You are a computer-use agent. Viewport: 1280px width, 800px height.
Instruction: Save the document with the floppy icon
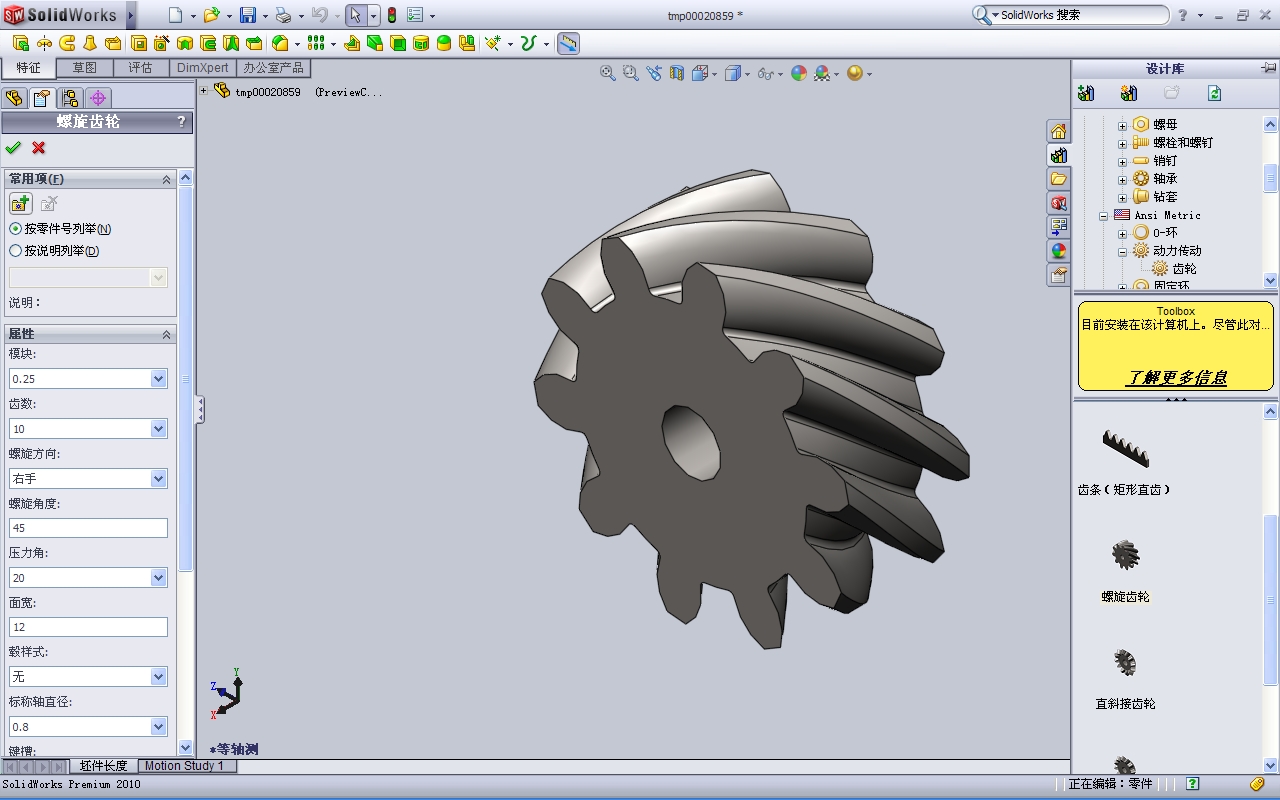point(248,15)
